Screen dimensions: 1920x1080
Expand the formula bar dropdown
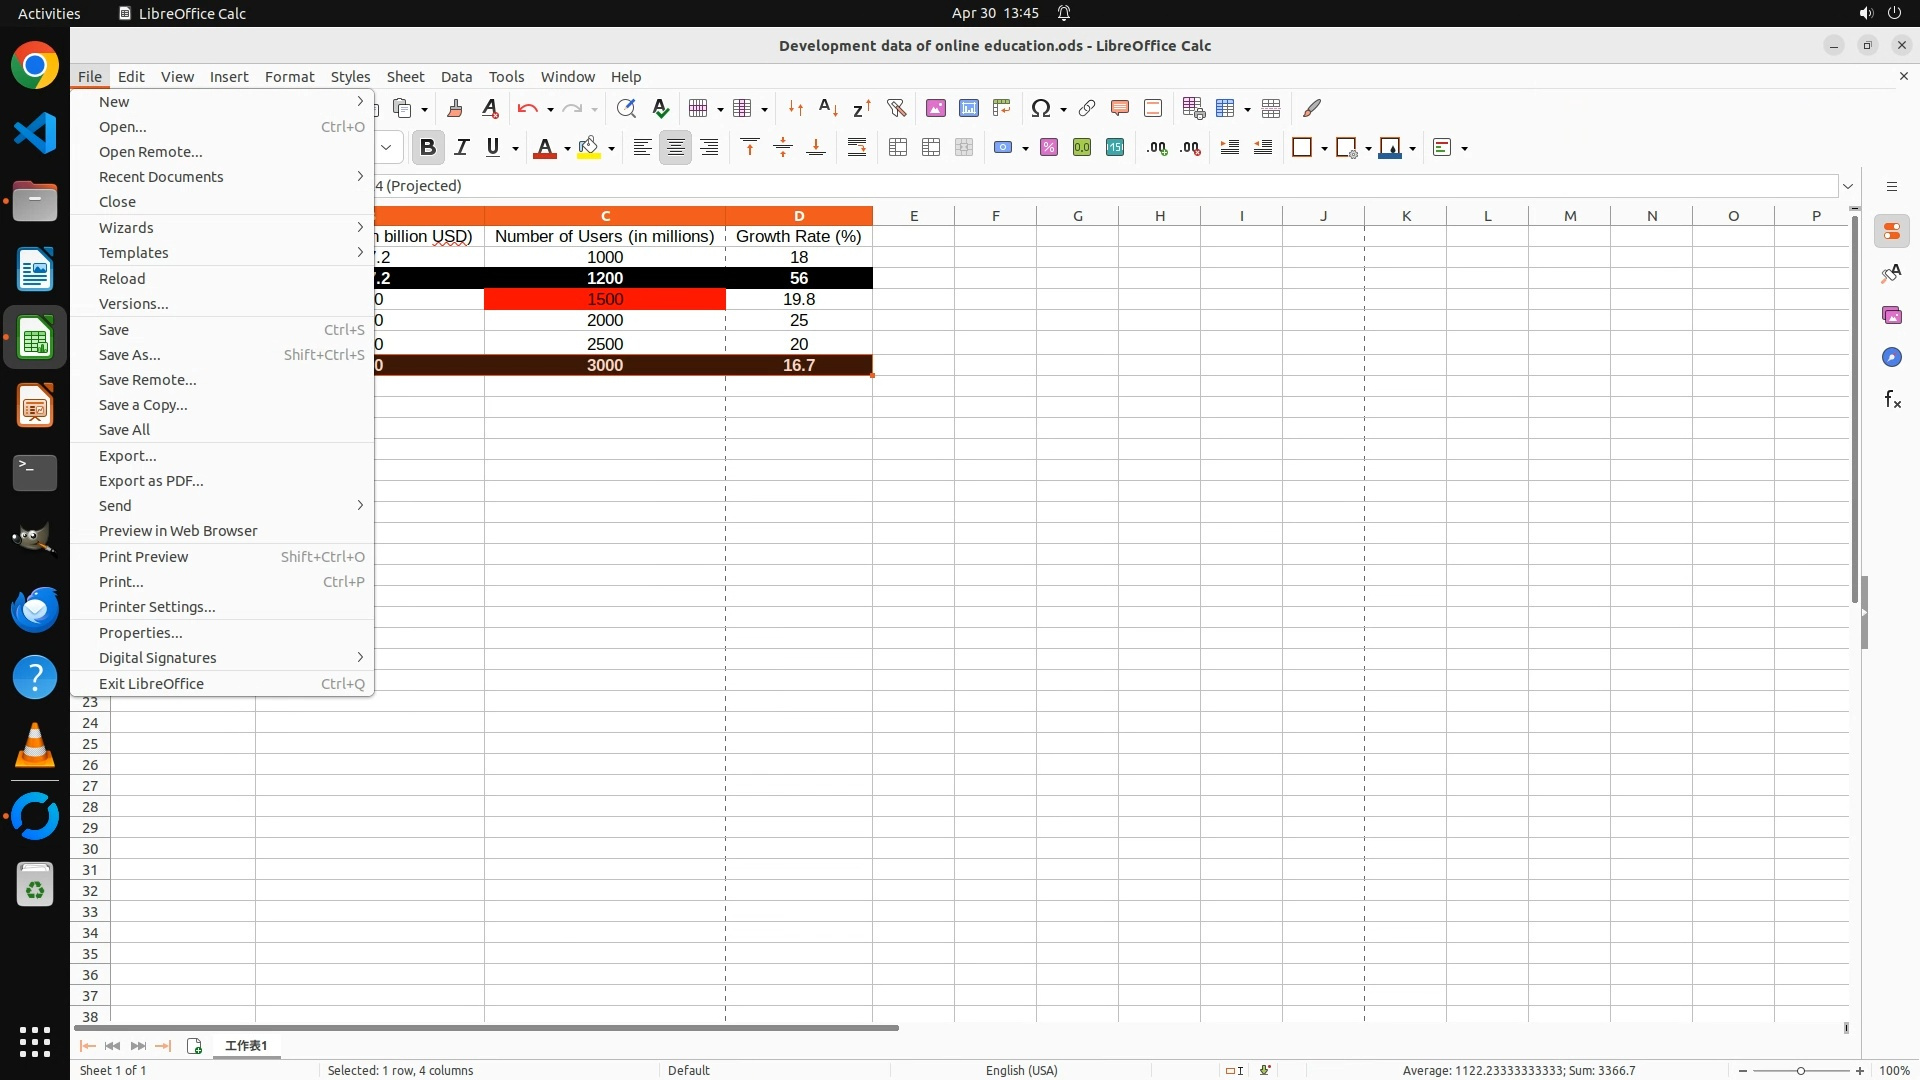(x=1848, y=186)
